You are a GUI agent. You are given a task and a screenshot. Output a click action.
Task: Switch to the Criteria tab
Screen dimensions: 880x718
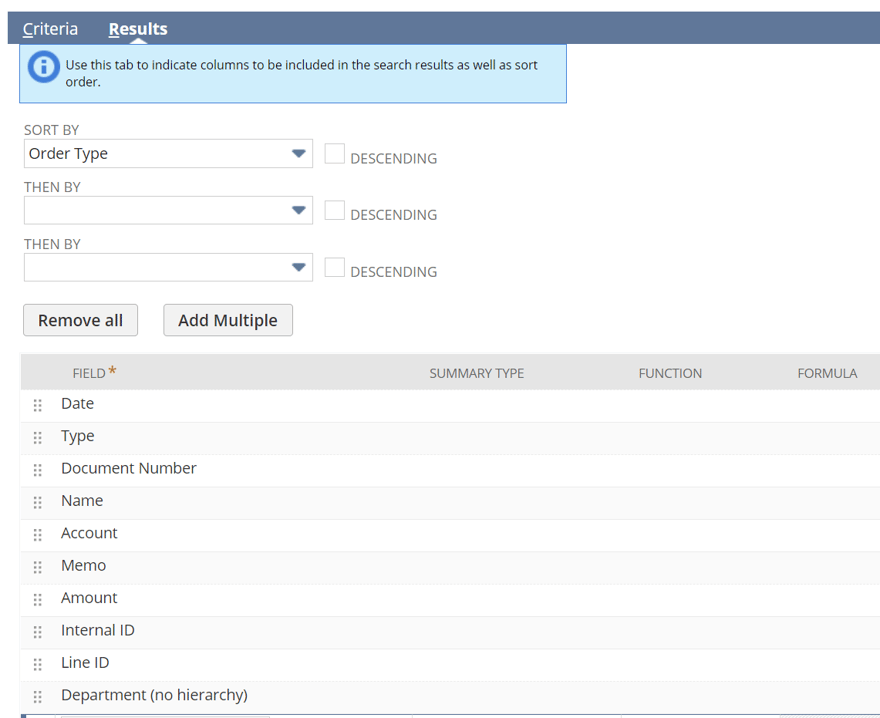click(49, 29)
